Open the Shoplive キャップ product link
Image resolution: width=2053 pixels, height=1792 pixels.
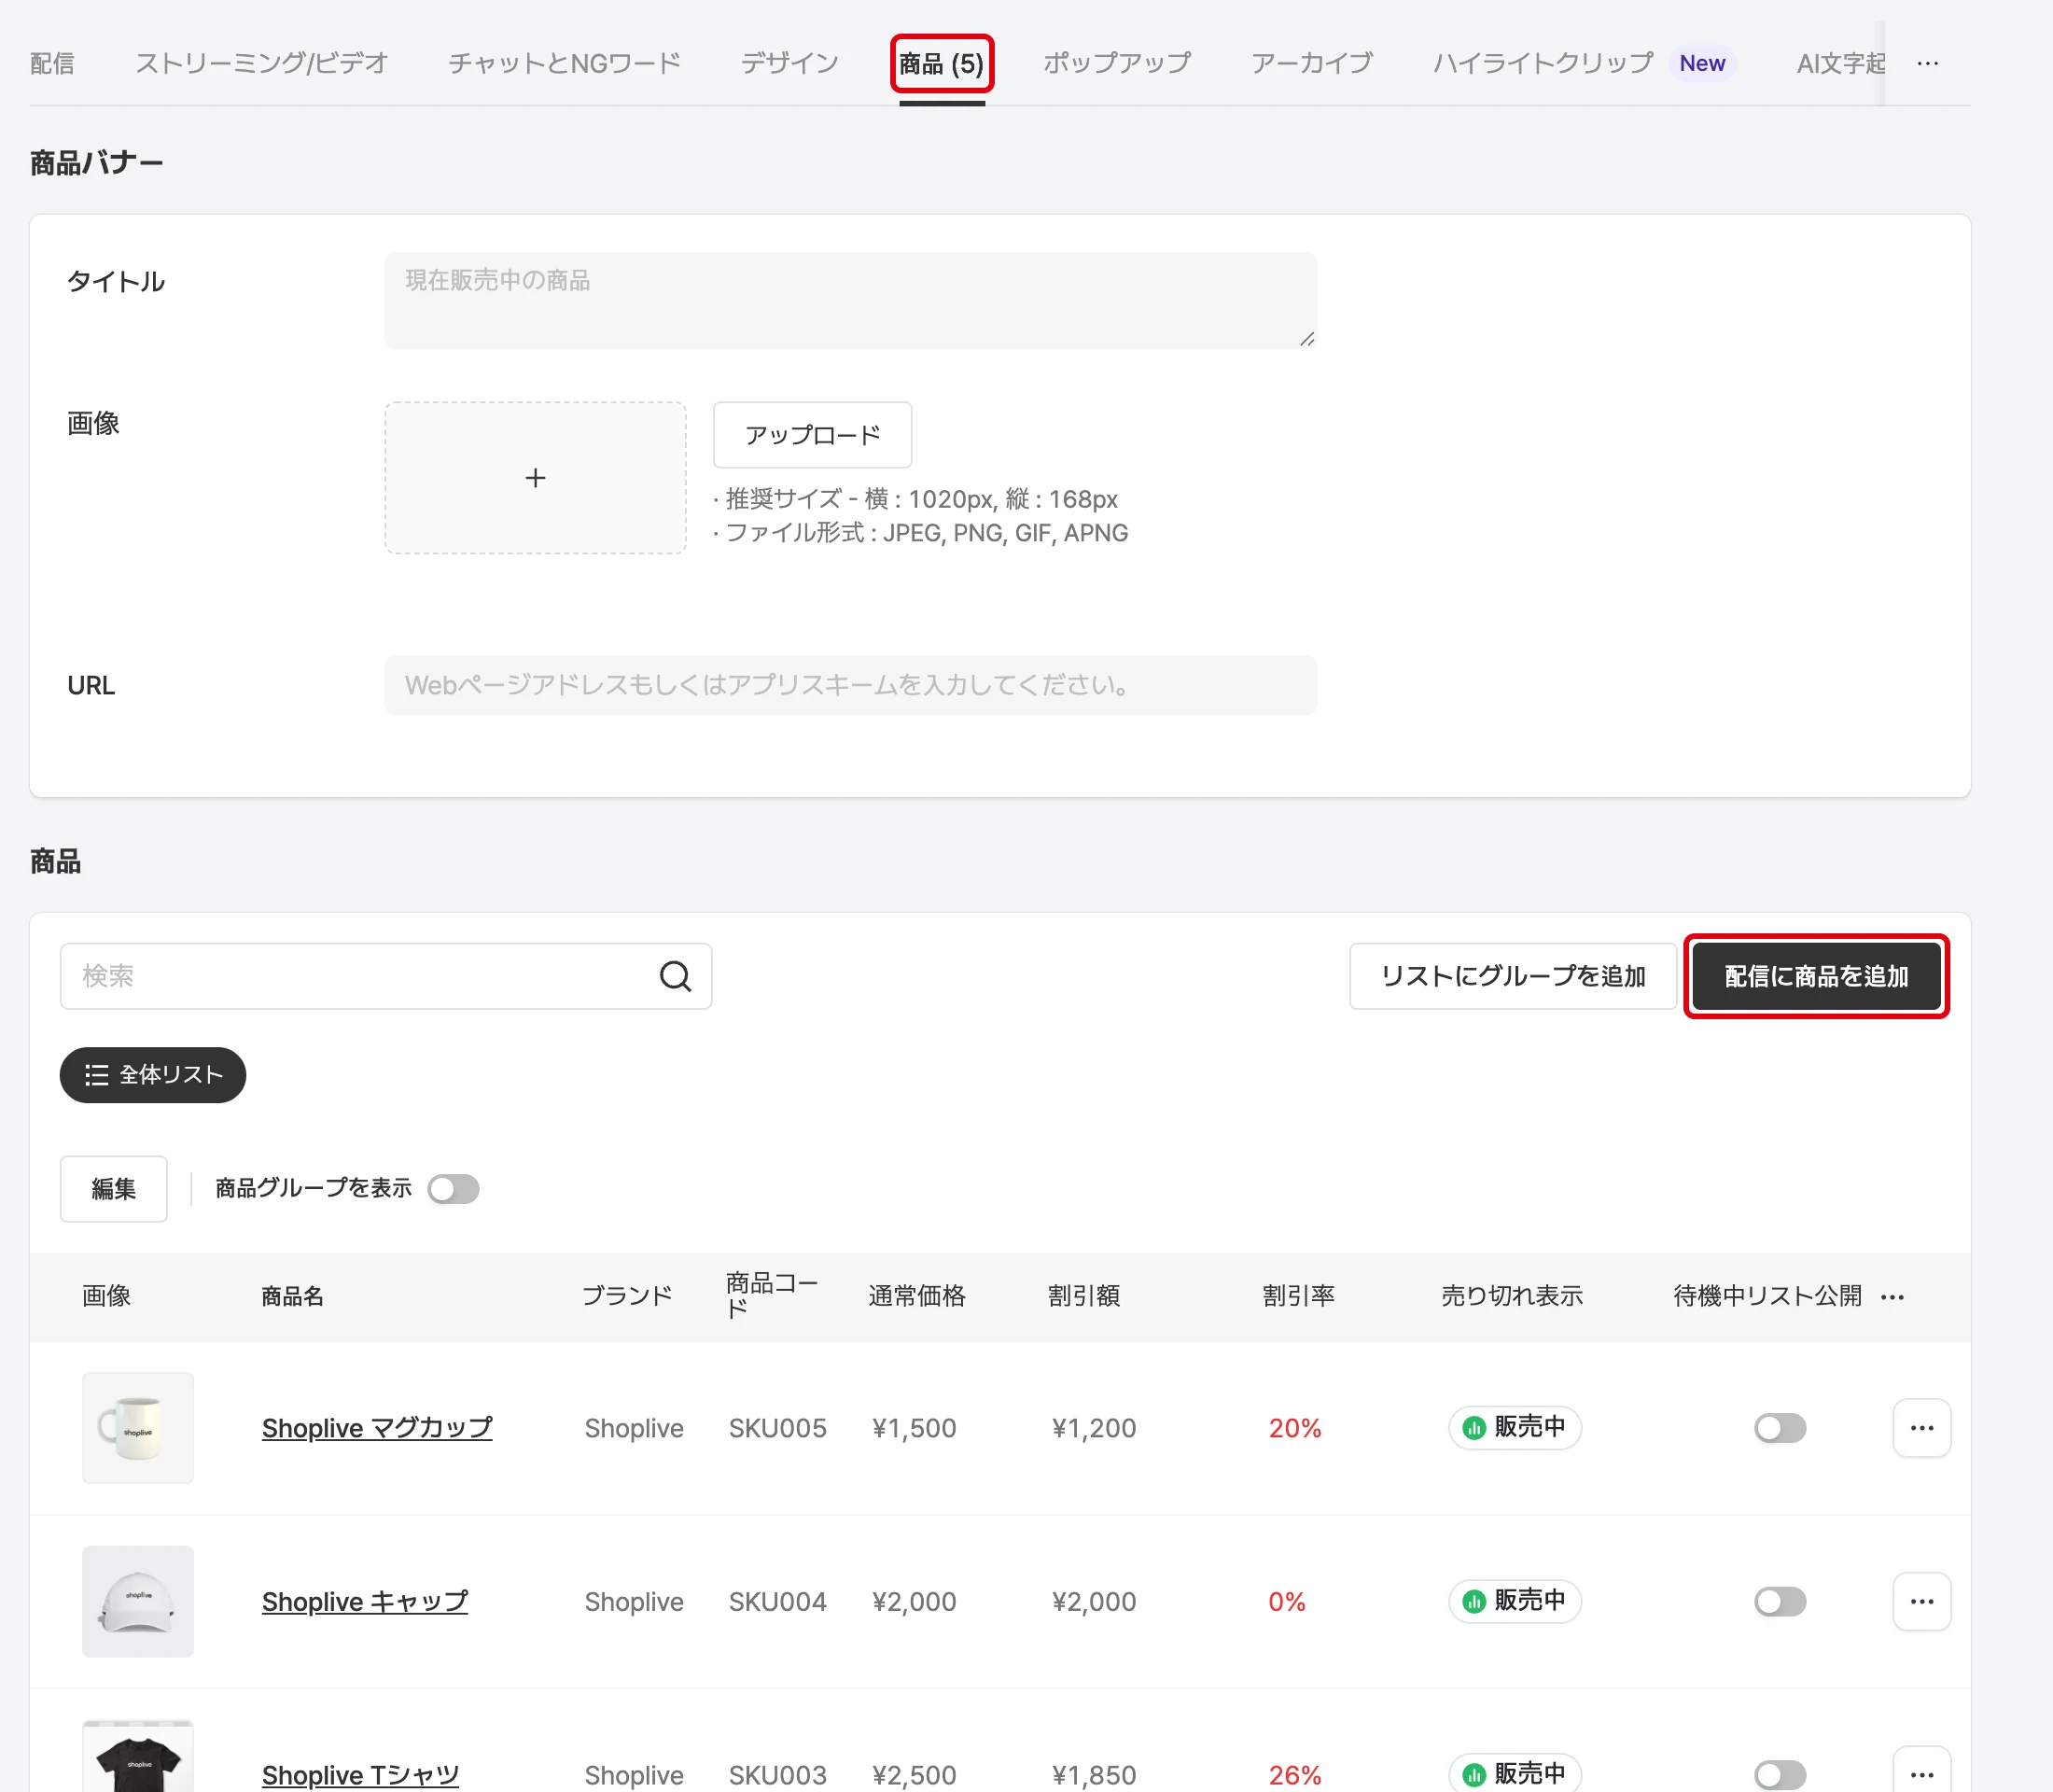[x=364, y=1601]
